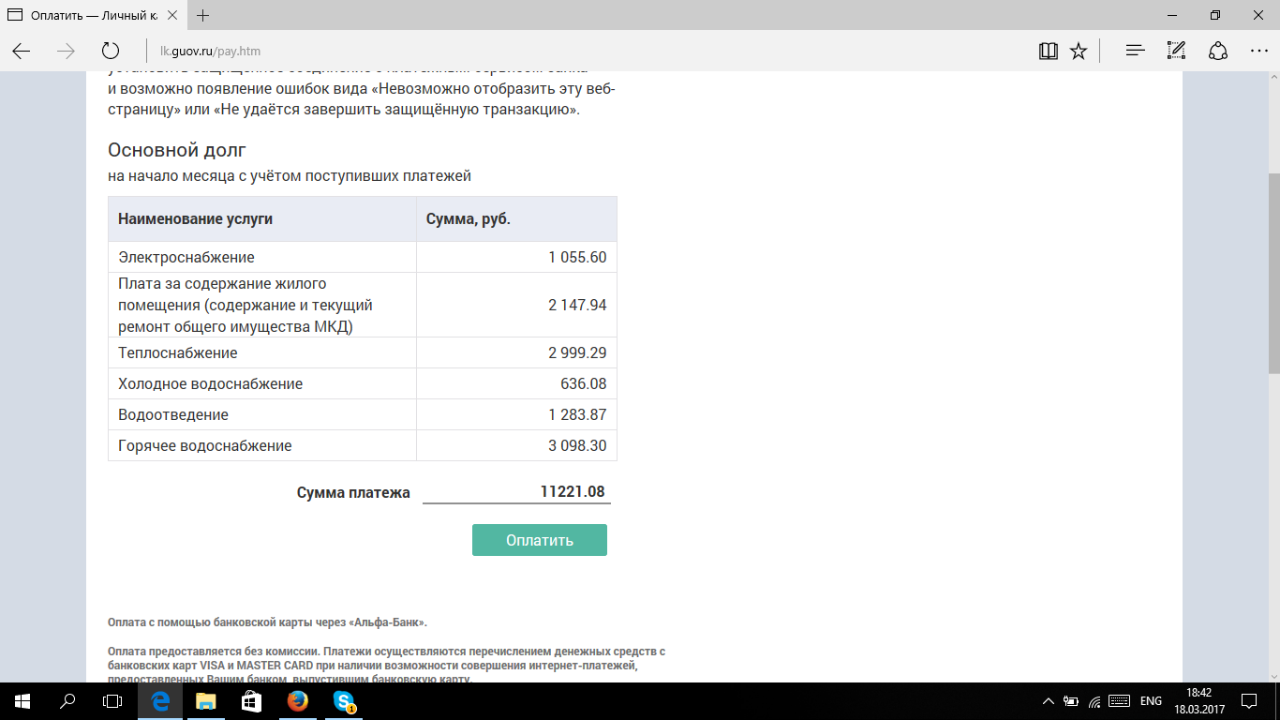This screenshot has width=1280, height=720.
Task: Launch Firefox from the taskbar
Action: pos(298,701)
